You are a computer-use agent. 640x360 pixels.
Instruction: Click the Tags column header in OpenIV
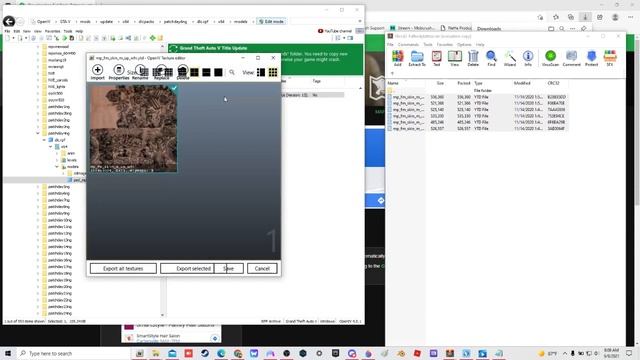click(x=316, y=81)
